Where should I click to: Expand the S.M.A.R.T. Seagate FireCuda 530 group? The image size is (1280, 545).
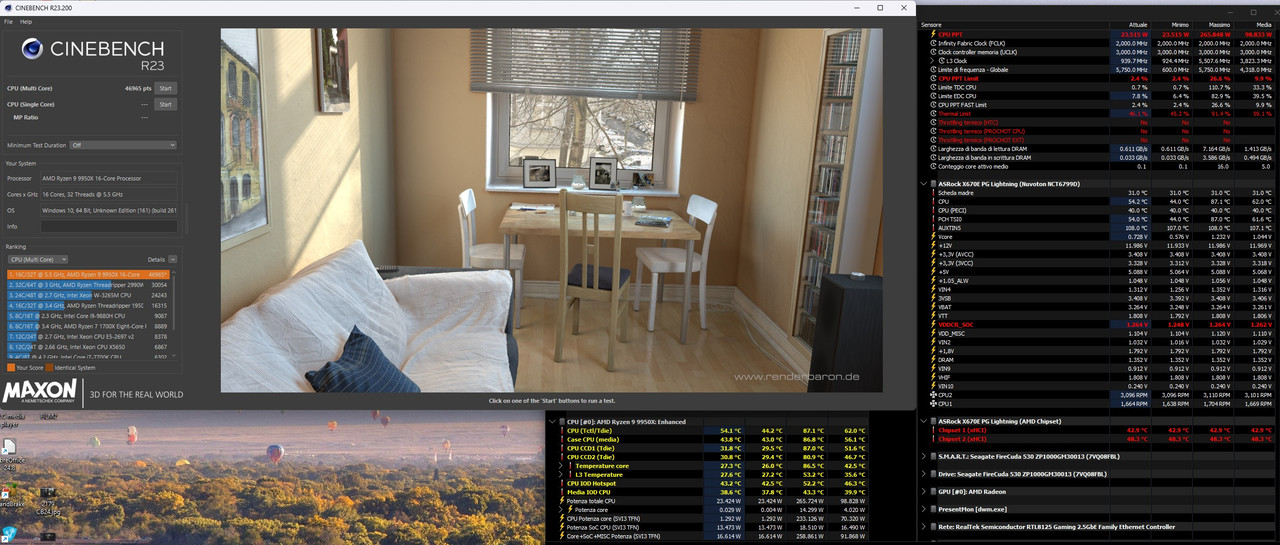click(923, 456)
